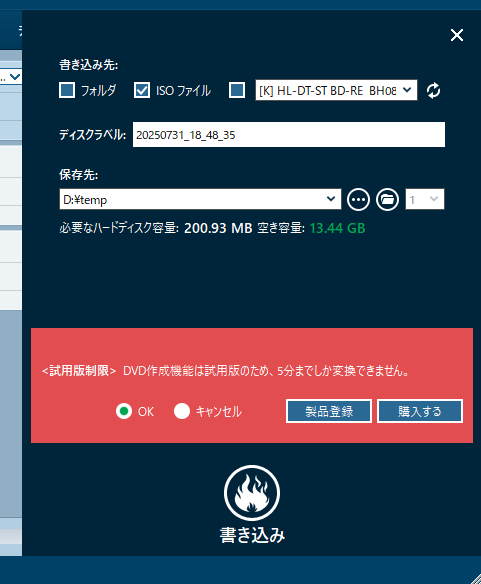Click the ISO ファイル label text
Viewport: 481px width, 584px height.
pyautogui.click(x=183, y=91)
